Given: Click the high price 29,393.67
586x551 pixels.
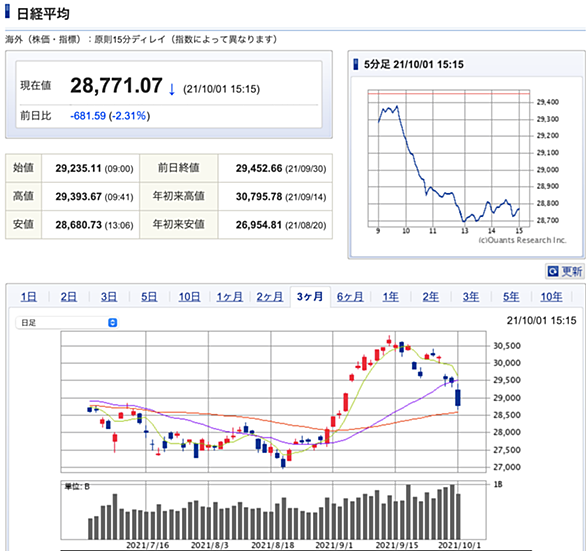Looking at the screenshot, I should pyautogui.click(x=78, y=197).
